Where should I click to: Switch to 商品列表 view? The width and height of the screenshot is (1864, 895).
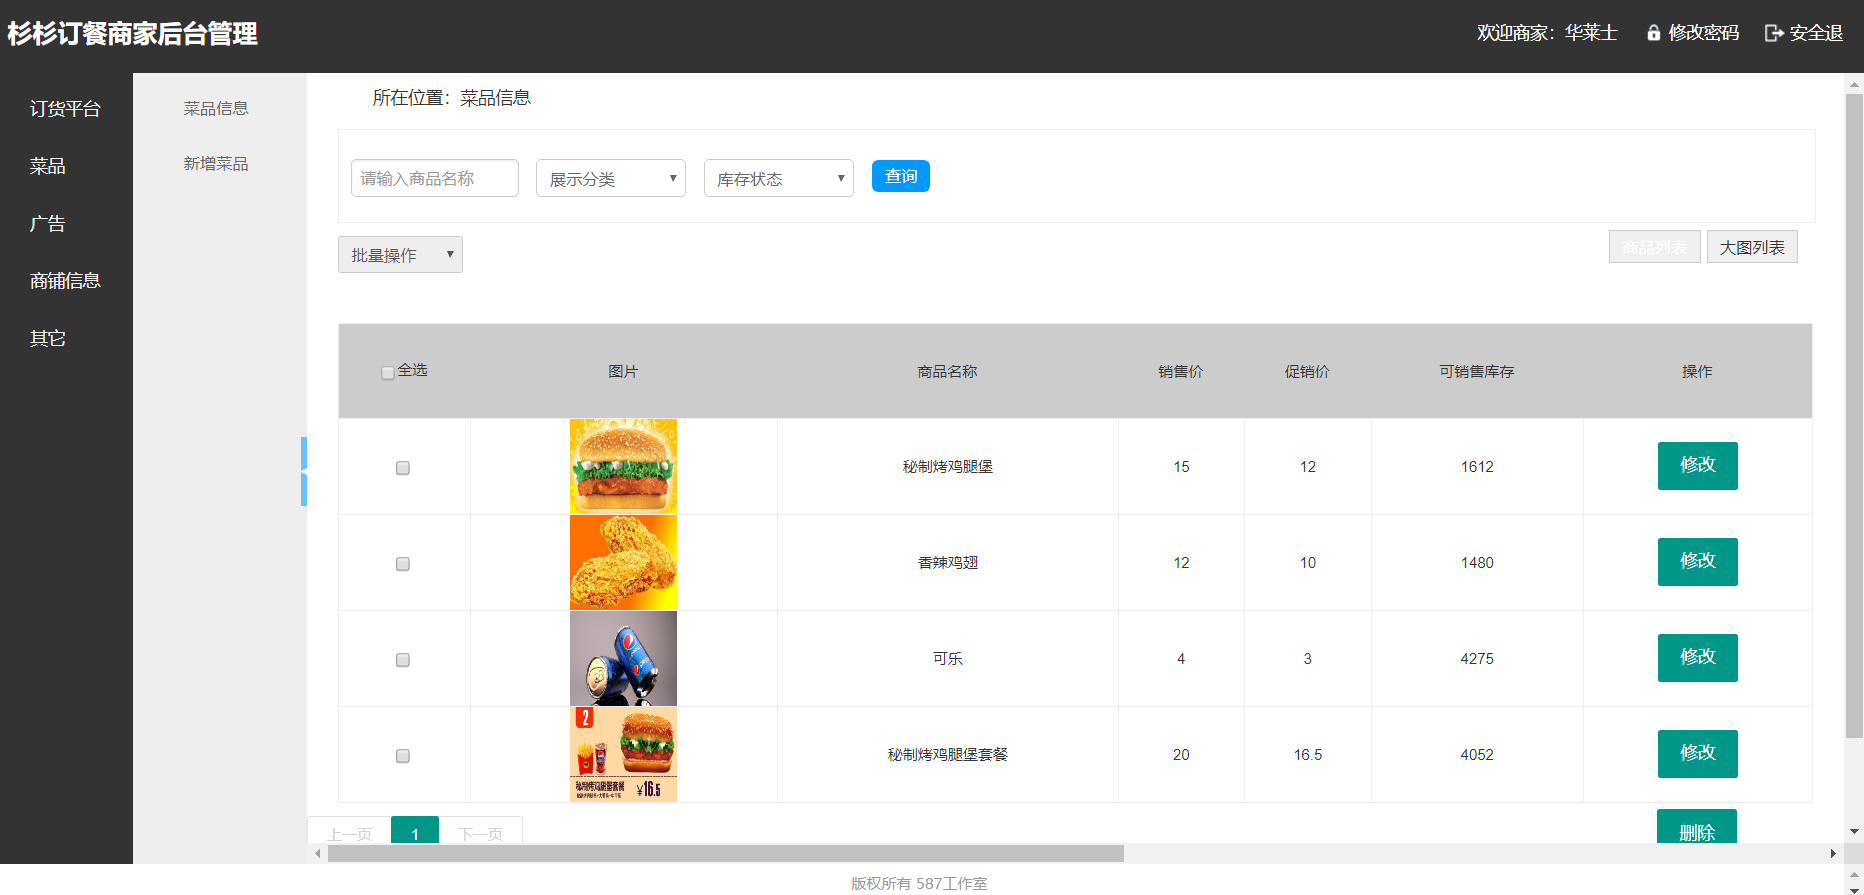pos(1654,247)
